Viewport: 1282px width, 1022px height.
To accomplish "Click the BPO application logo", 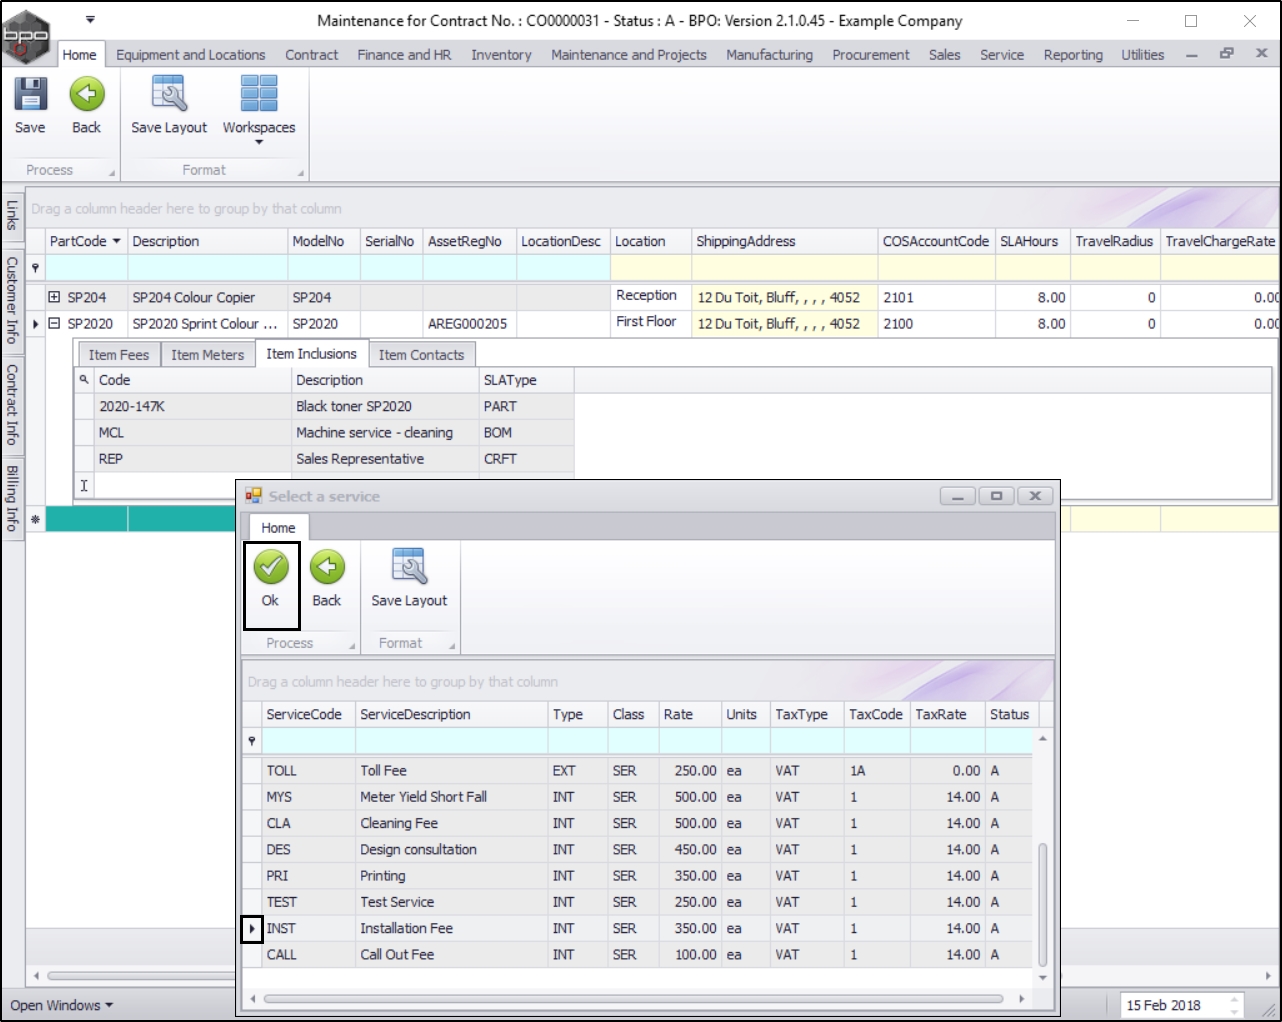I will click(x=26, y=36).
